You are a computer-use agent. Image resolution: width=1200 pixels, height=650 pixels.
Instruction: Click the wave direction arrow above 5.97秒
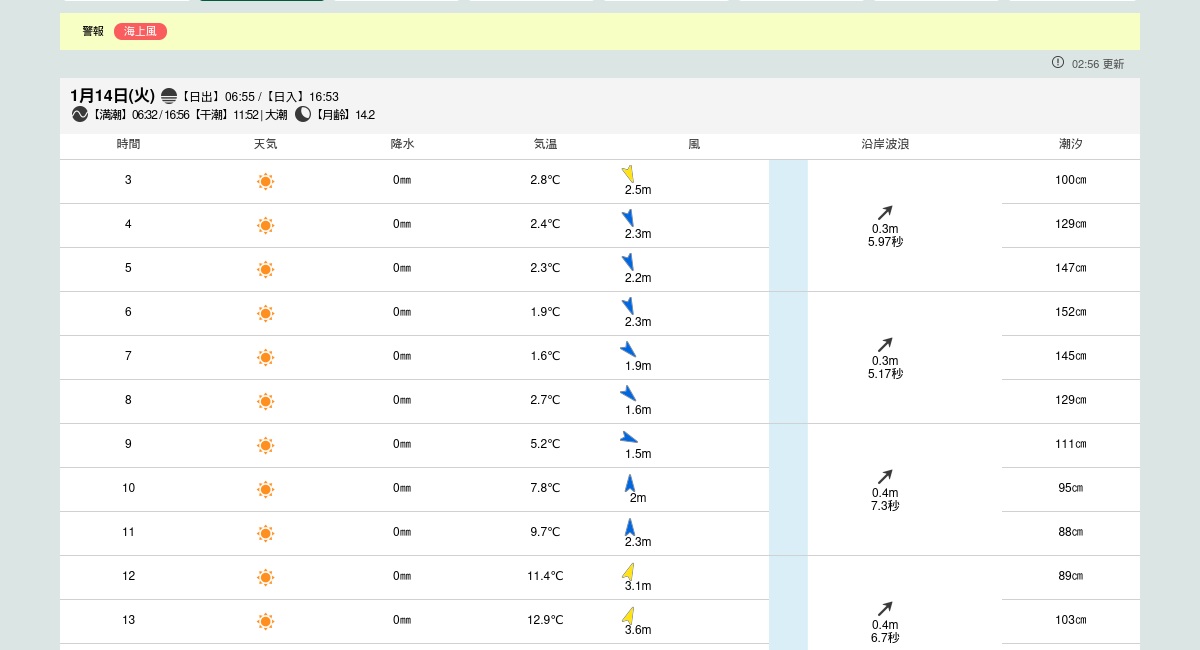tap(885, 212)
